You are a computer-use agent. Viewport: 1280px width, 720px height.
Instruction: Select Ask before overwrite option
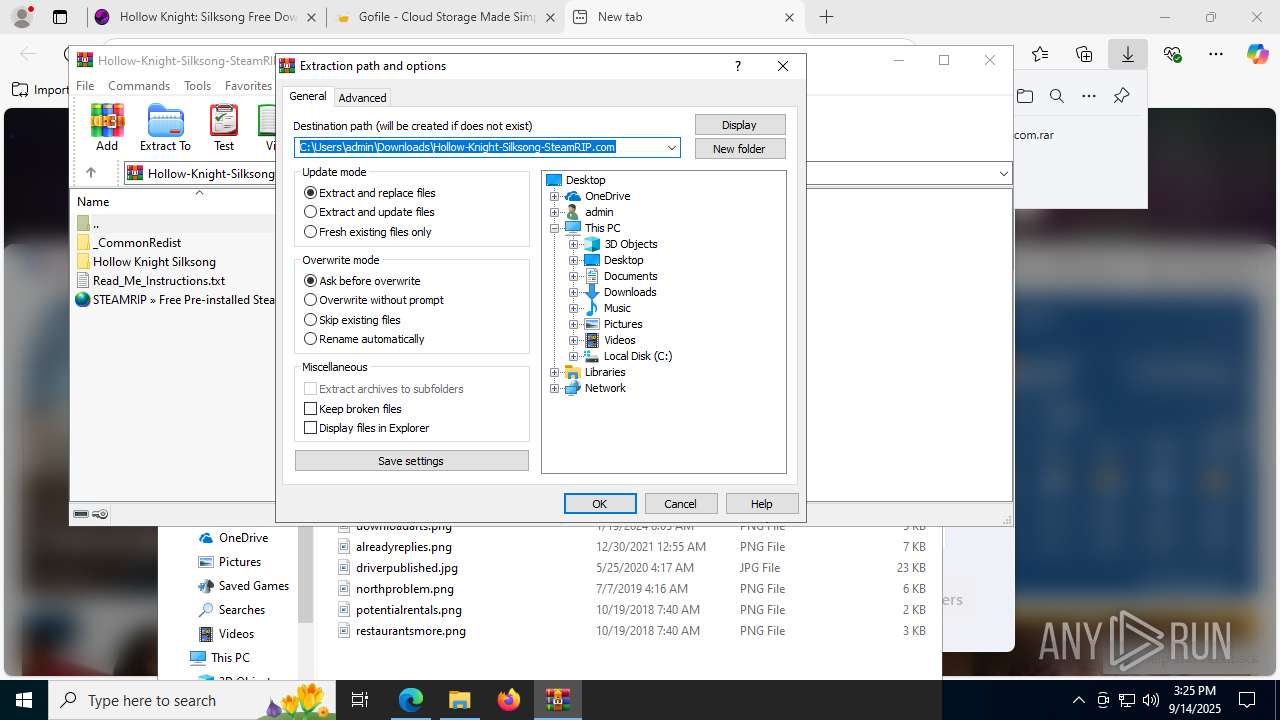[362, 281]
